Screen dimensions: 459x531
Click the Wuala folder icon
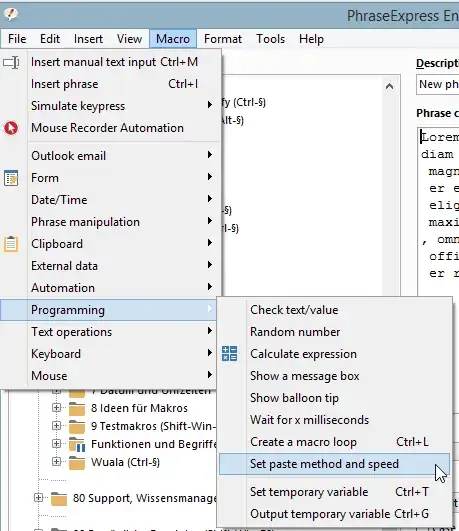click(x=77, y=463)
